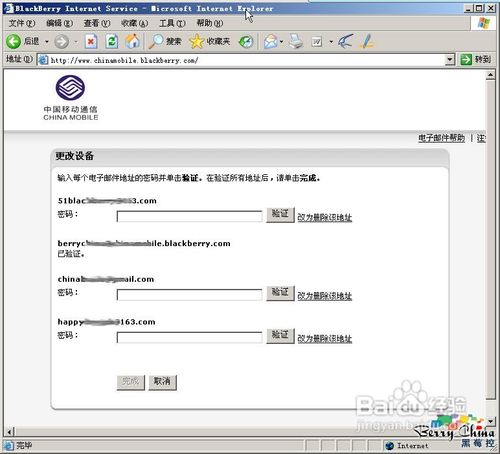Click the 完成 finish button
Image resolution: width=500 pixels, height=454 pixels.
pyautogui.click(x=130, y=382)
